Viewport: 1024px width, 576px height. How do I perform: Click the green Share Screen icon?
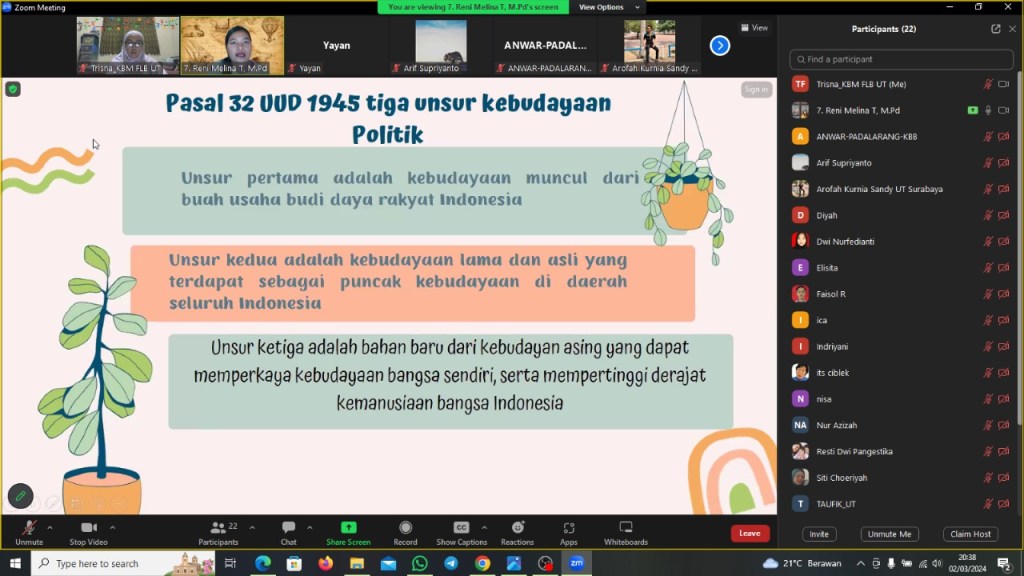[x=348, y=531]
